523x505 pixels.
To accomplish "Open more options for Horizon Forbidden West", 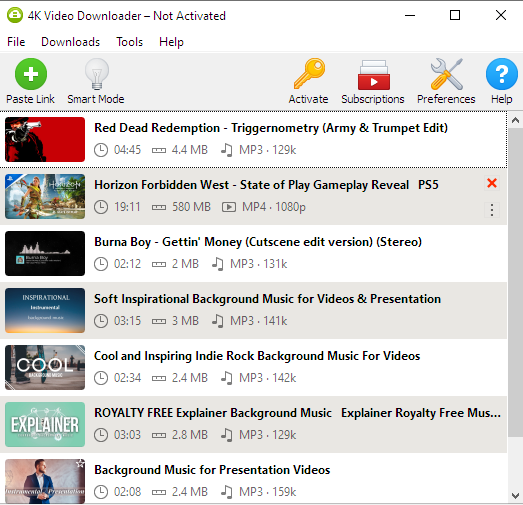I will 492,210.
